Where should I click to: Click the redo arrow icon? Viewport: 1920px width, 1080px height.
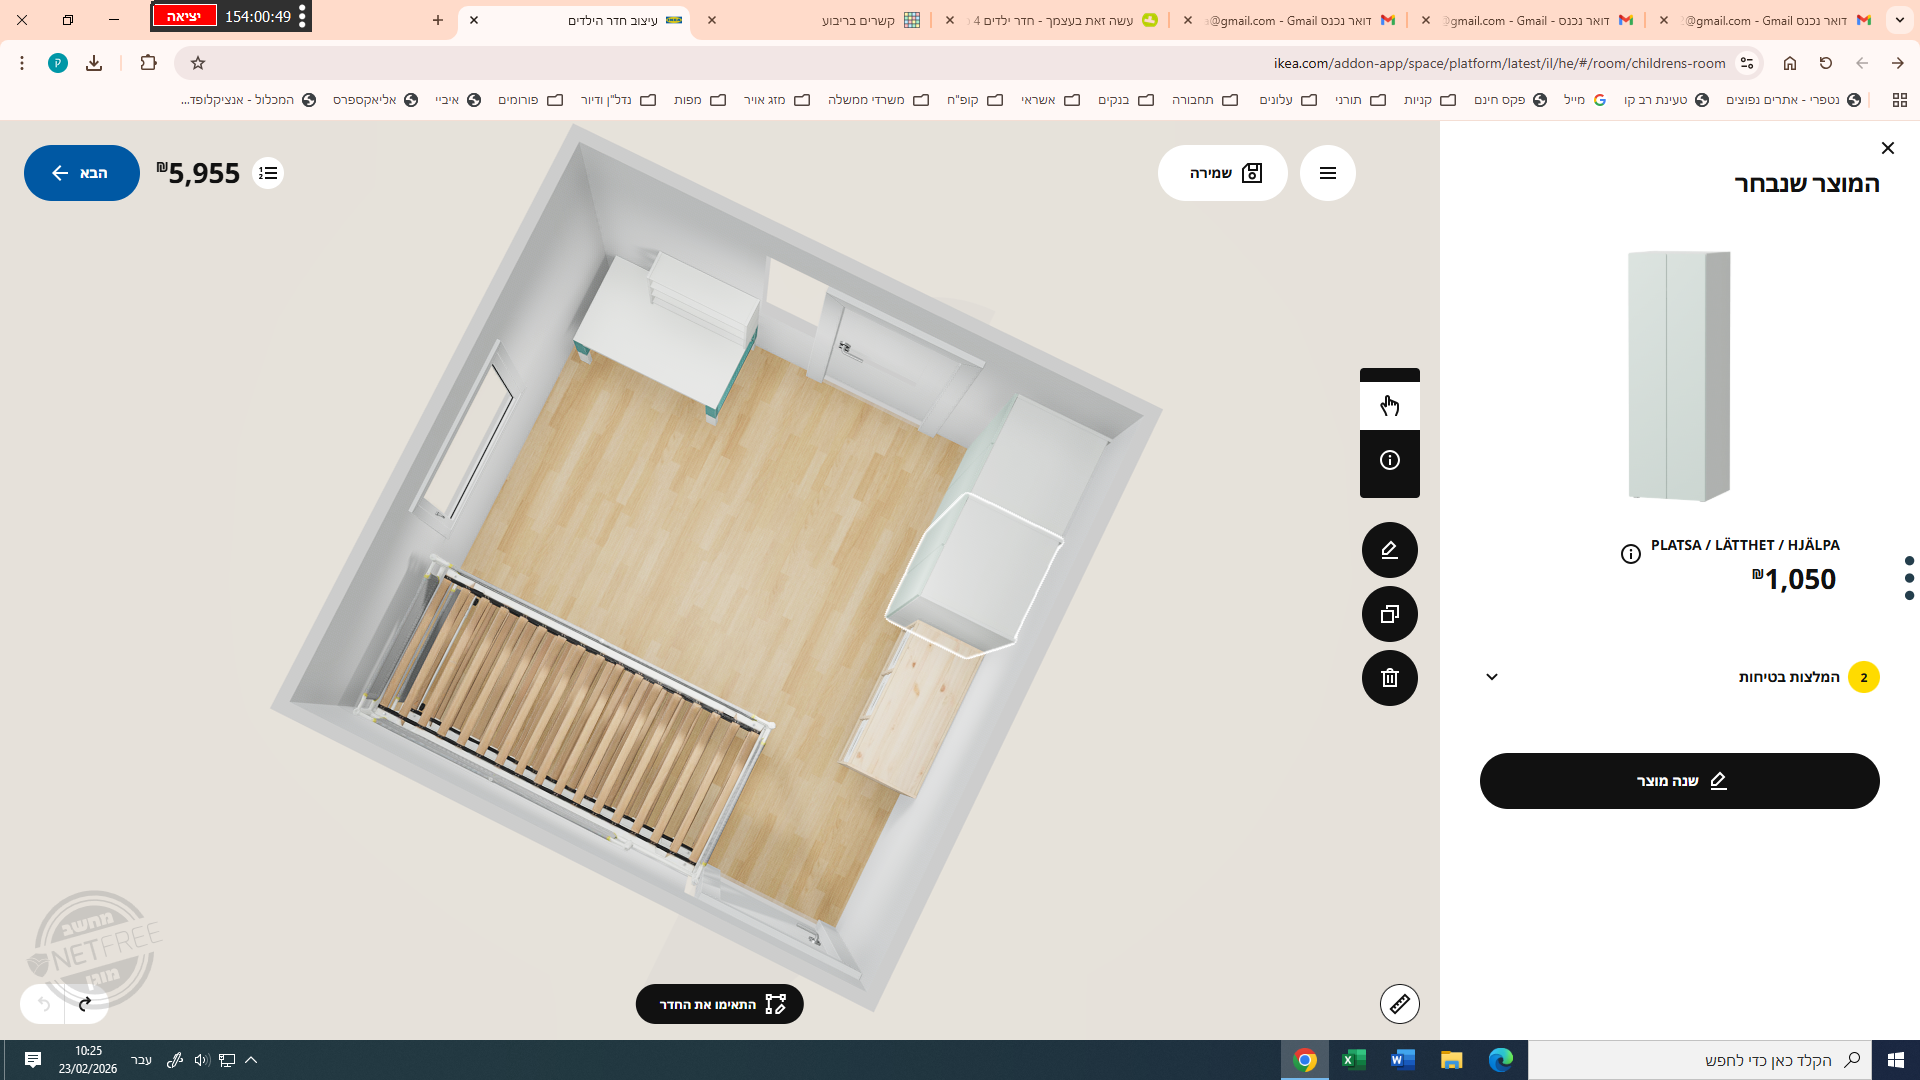pos(86,1003)
